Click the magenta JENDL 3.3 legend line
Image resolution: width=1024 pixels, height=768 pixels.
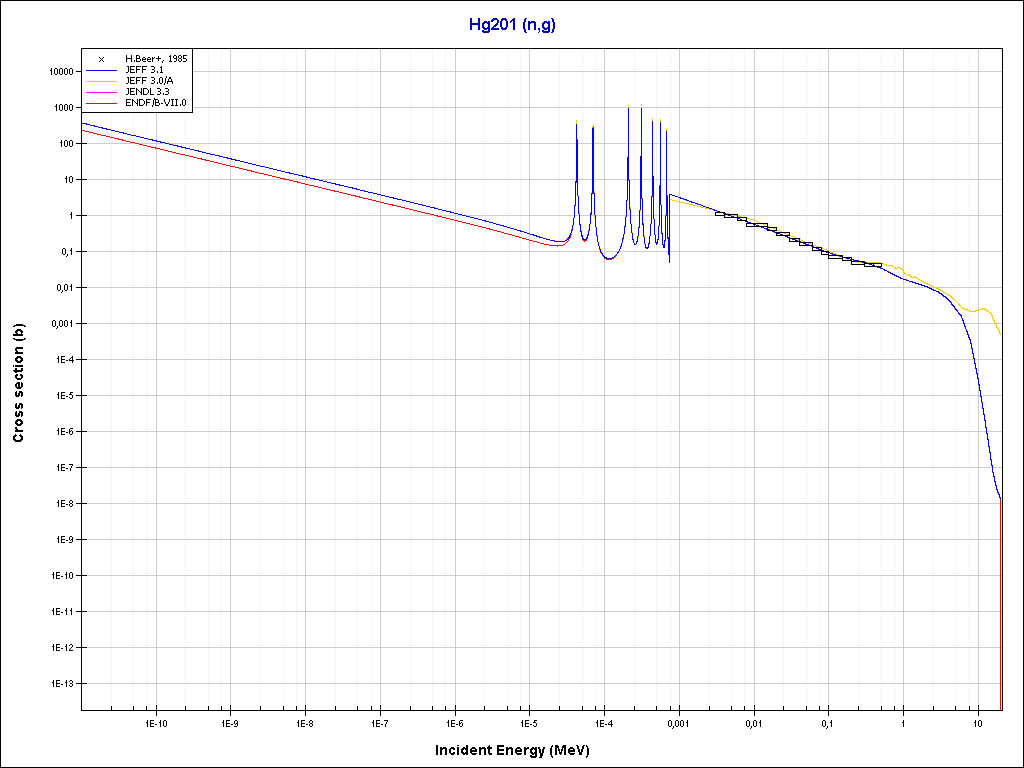(x=101, y=92)
